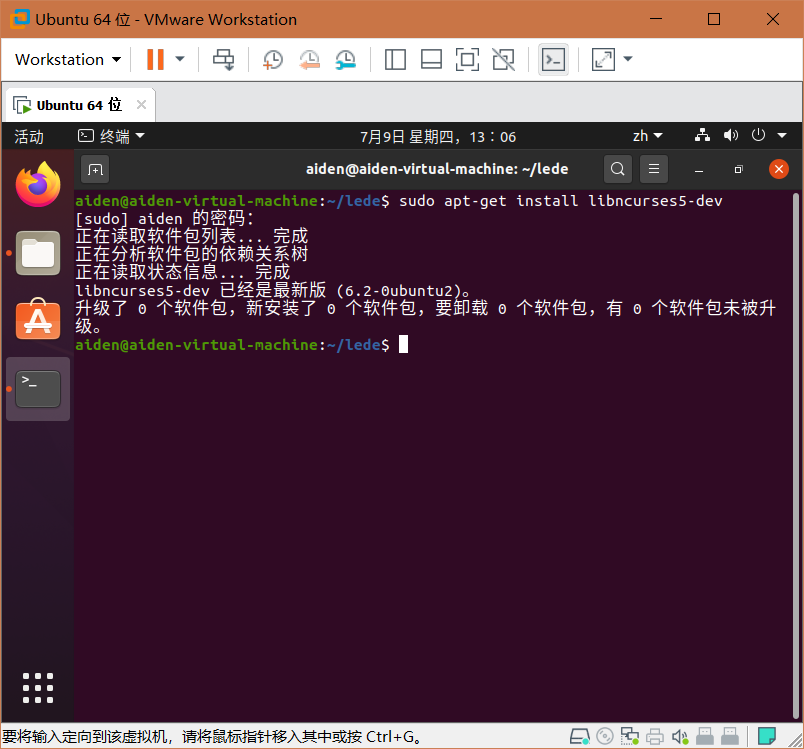Open the Workstation menu dropdown

[65, 59]
